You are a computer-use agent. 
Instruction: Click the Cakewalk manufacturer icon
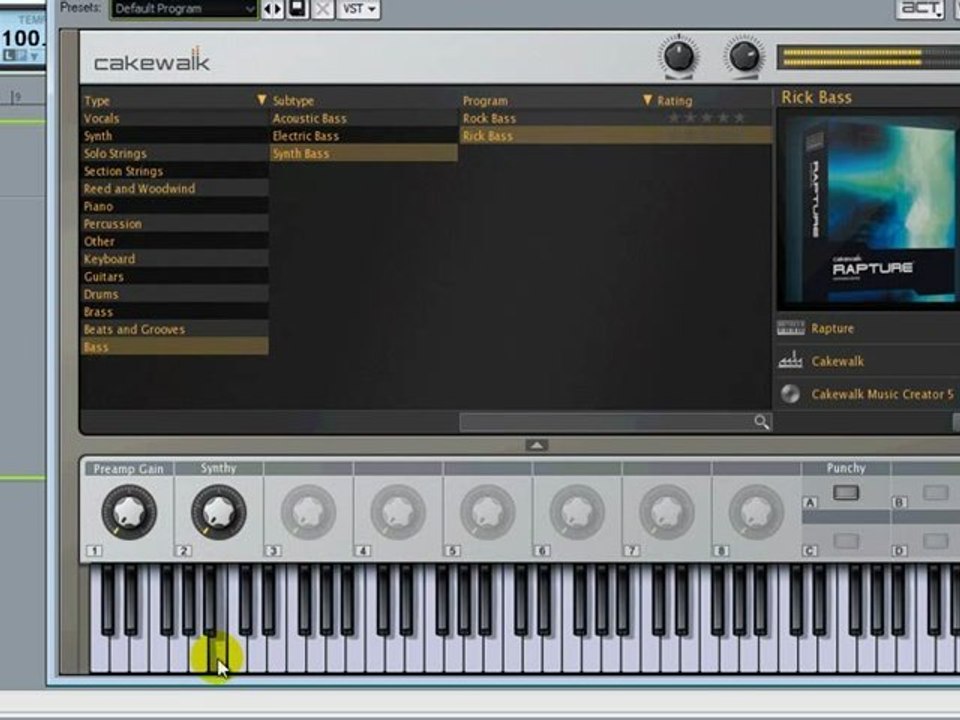(x=790, y=361)
